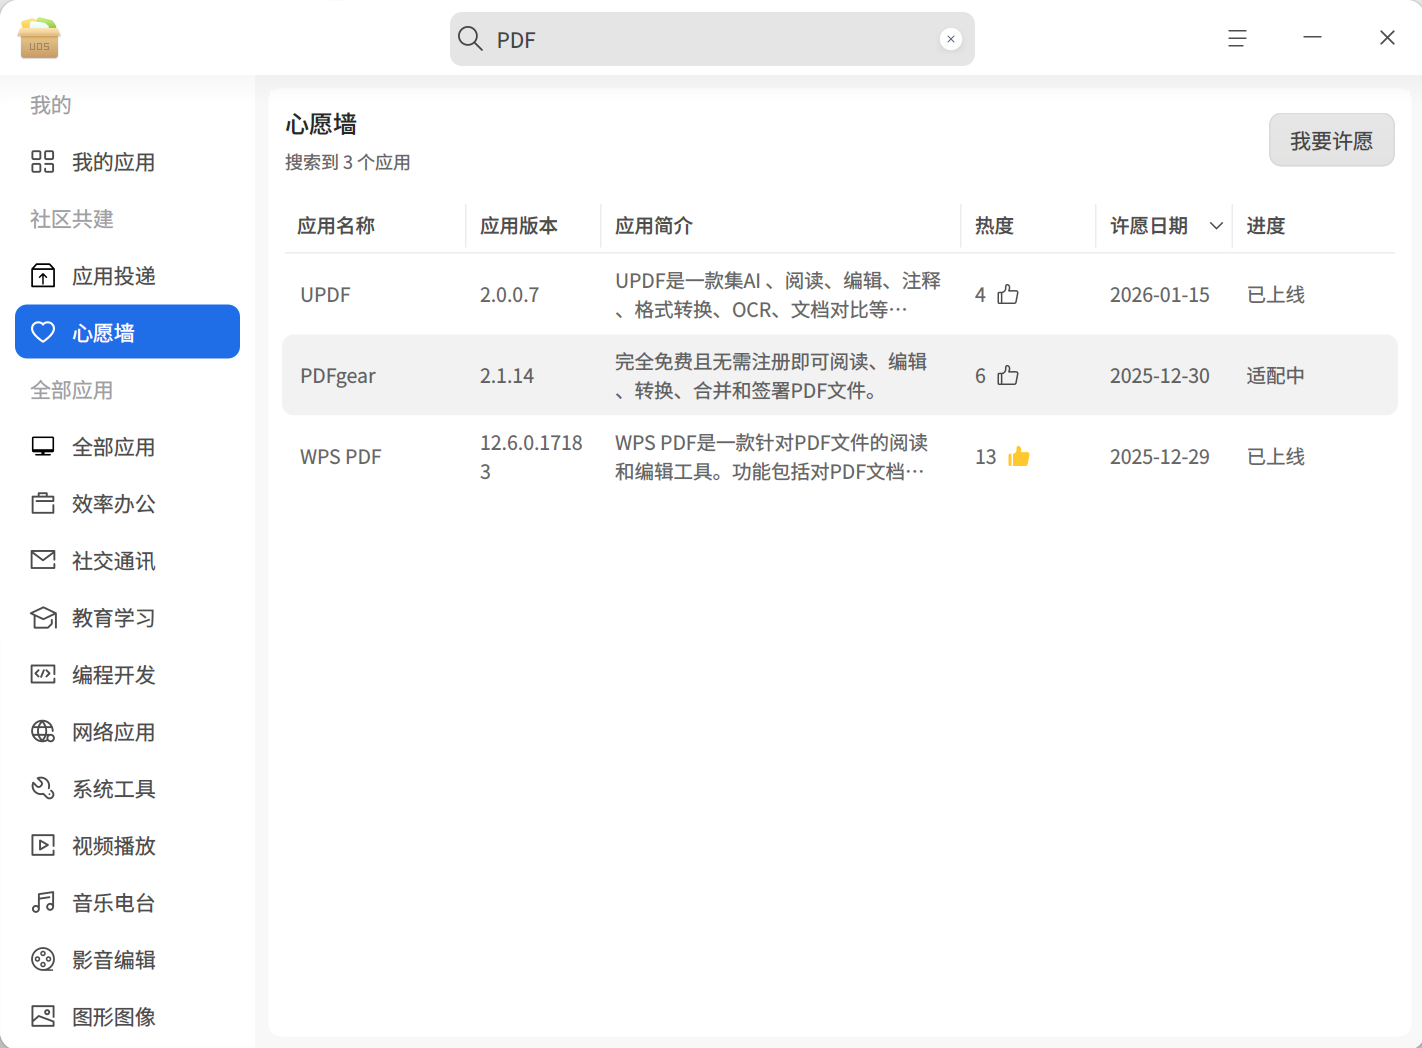Screen dimensions: 1422x1048
Task: Sort by 热度 column header
Action: (994, 226)
